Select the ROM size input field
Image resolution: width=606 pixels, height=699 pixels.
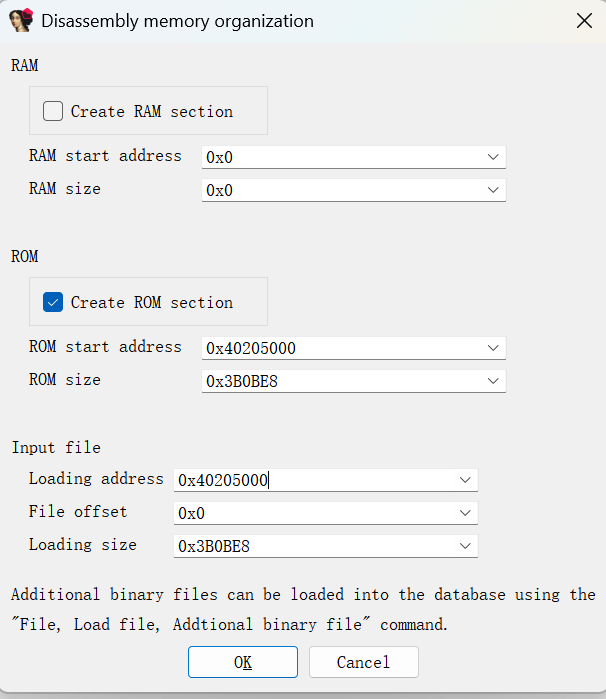tap(340, 381)
